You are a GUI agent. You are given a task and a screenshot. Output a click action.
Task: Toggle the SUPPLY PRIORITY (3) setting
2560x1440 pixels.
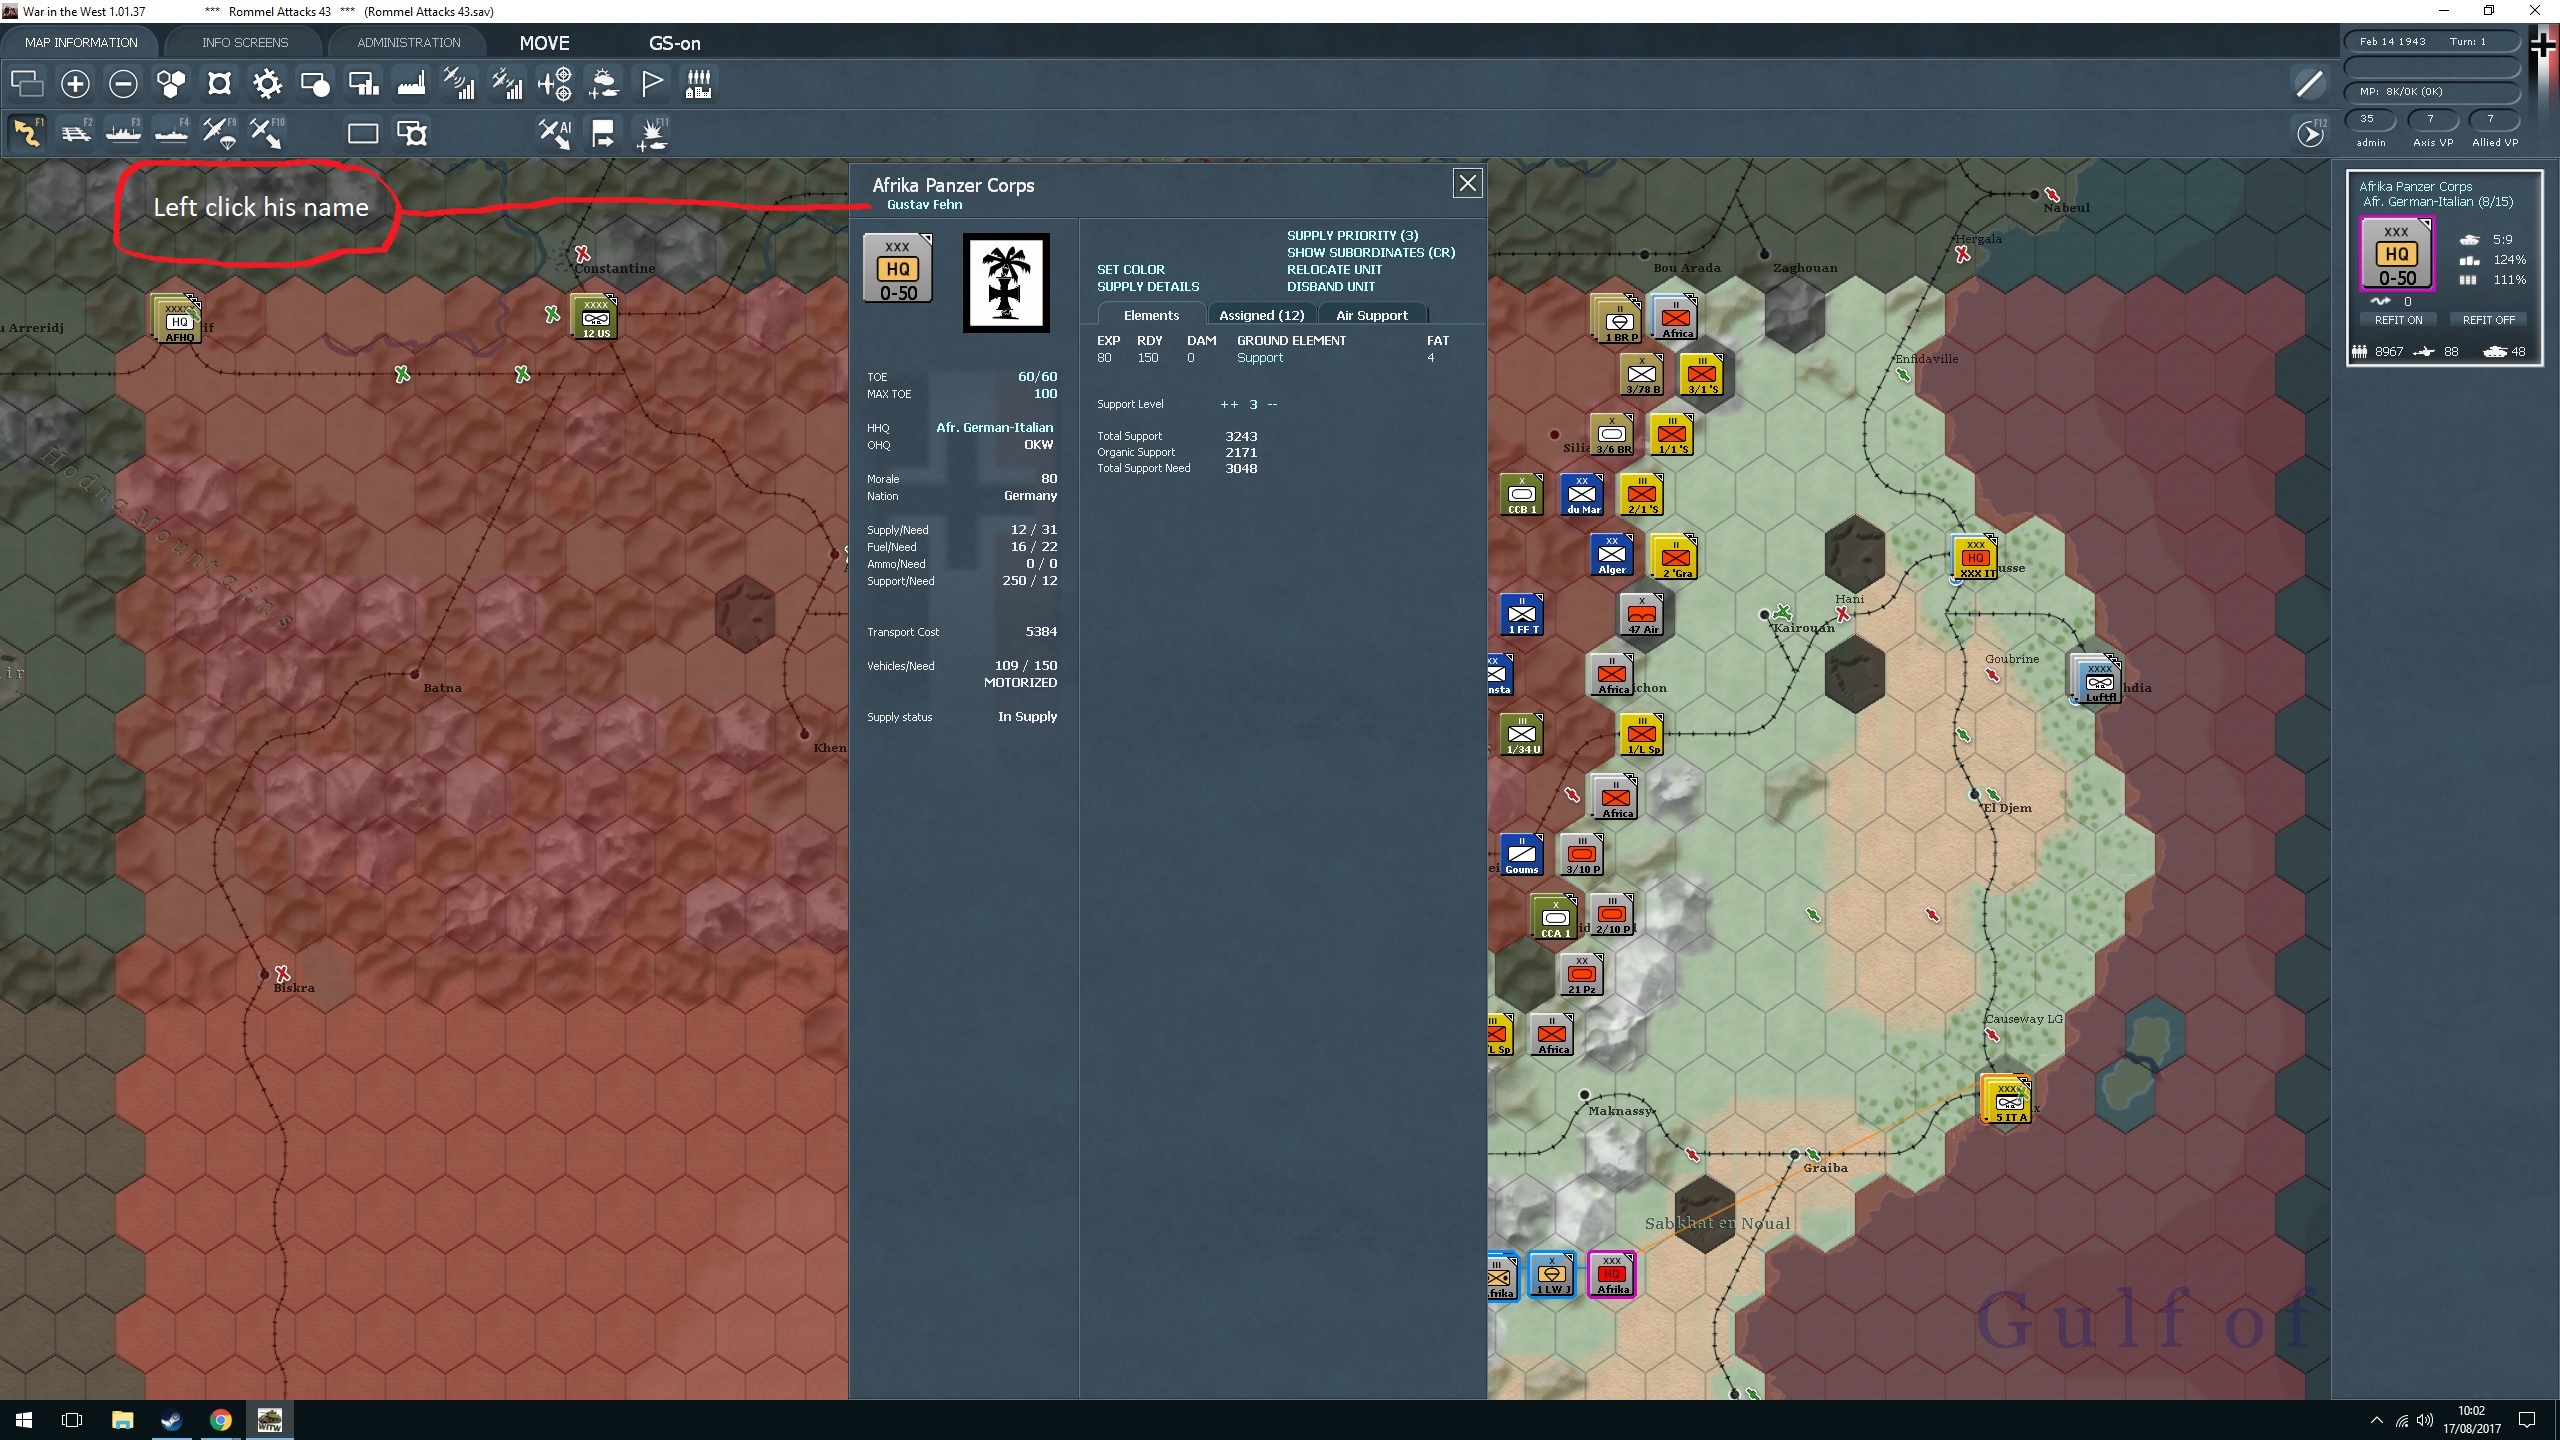(1352, 235)
